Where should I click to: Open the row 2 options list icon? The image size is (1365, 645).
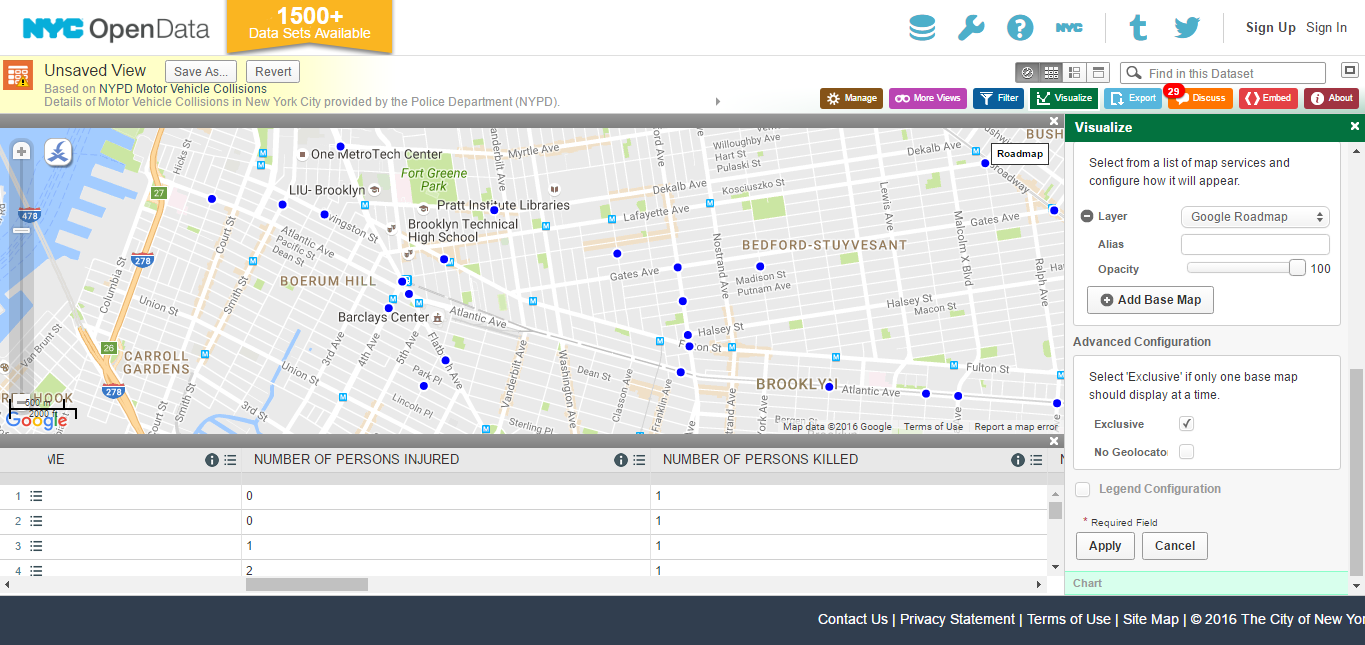[x=36, y=521]
